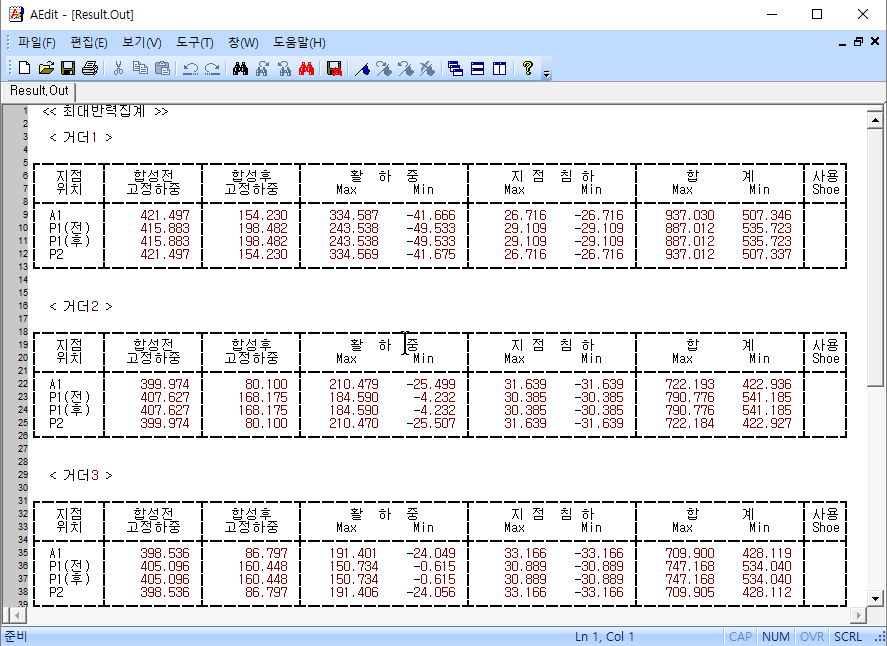The image size is (887, 646).
Task: Click the SCRL indicator in status bar
Action: [847, 637]
